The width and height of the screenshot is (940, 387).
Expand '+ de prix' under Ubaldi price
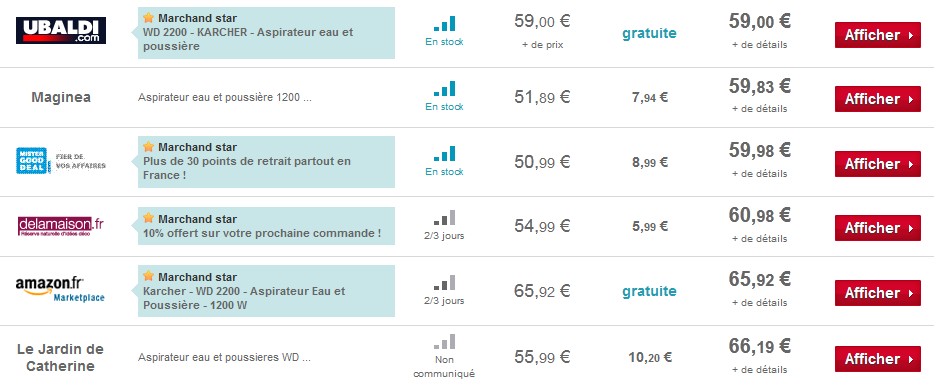click(x=543, y=45)
